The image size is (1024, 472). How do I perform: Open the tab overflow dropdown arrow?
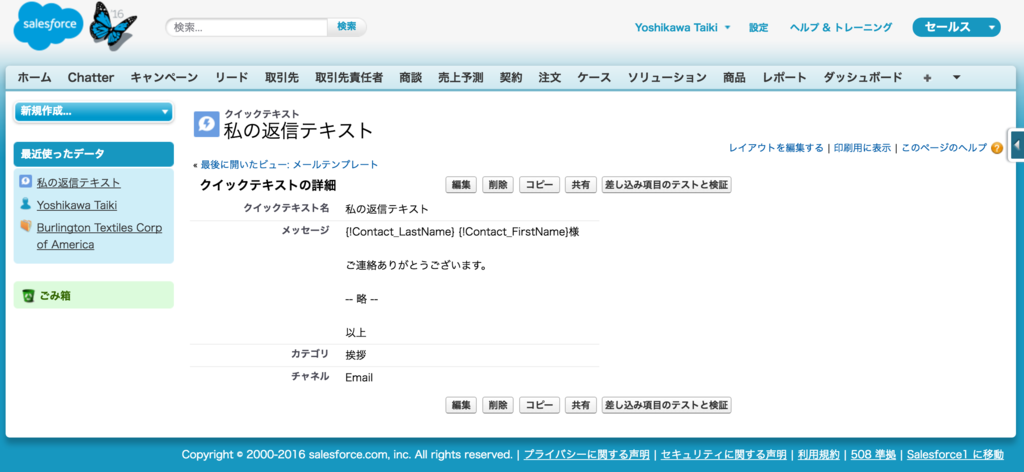tap(957, 78)
